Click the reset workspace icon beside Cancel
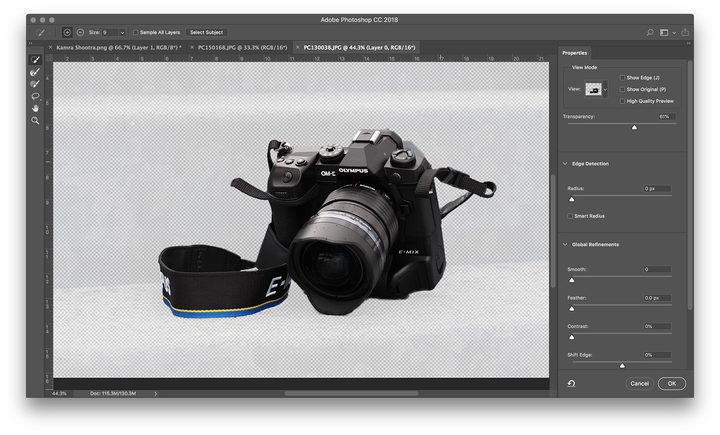The height and width of the screenshot is (435, 720). pos(571,383)
